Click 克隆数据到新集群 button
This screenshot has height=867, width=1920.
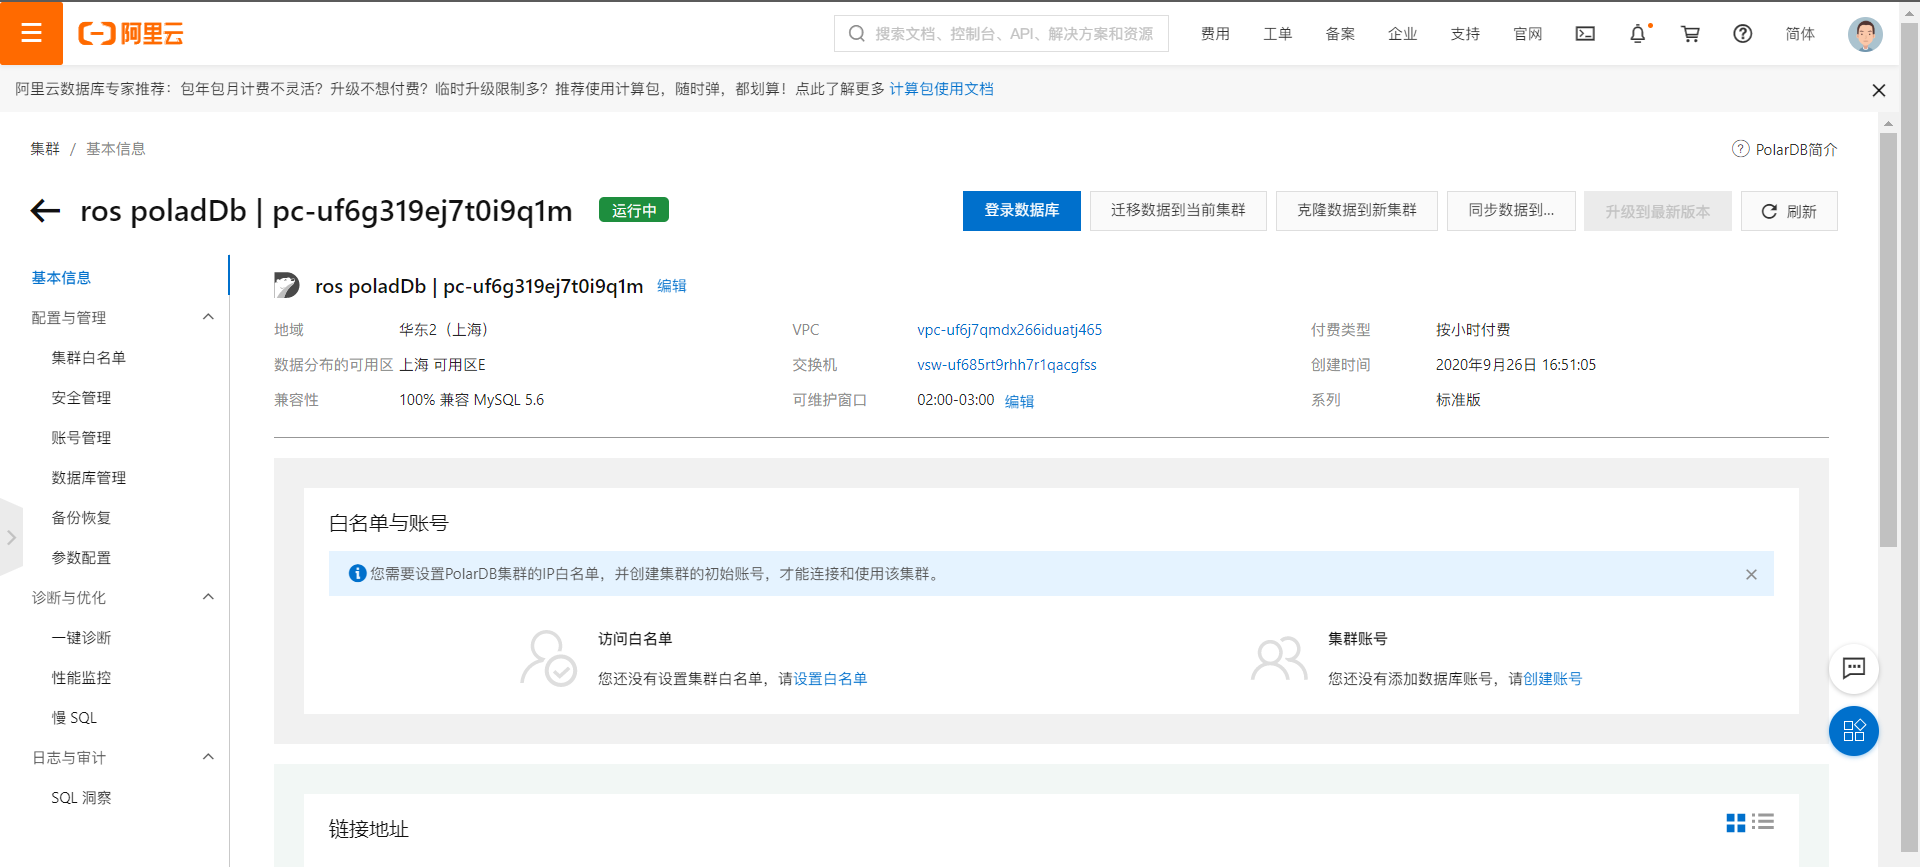click(1357, 211)
